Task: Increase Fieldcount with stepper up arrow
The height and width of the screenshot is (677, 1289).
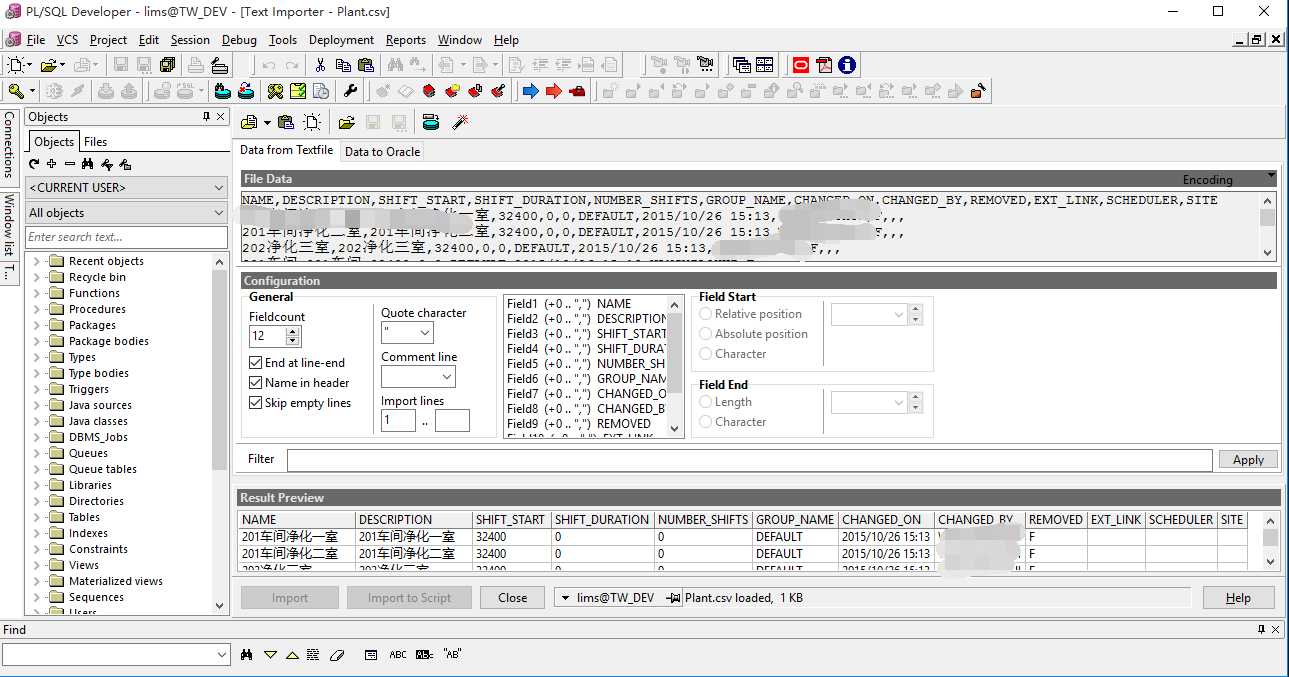Action: click(x=293, y=330)
